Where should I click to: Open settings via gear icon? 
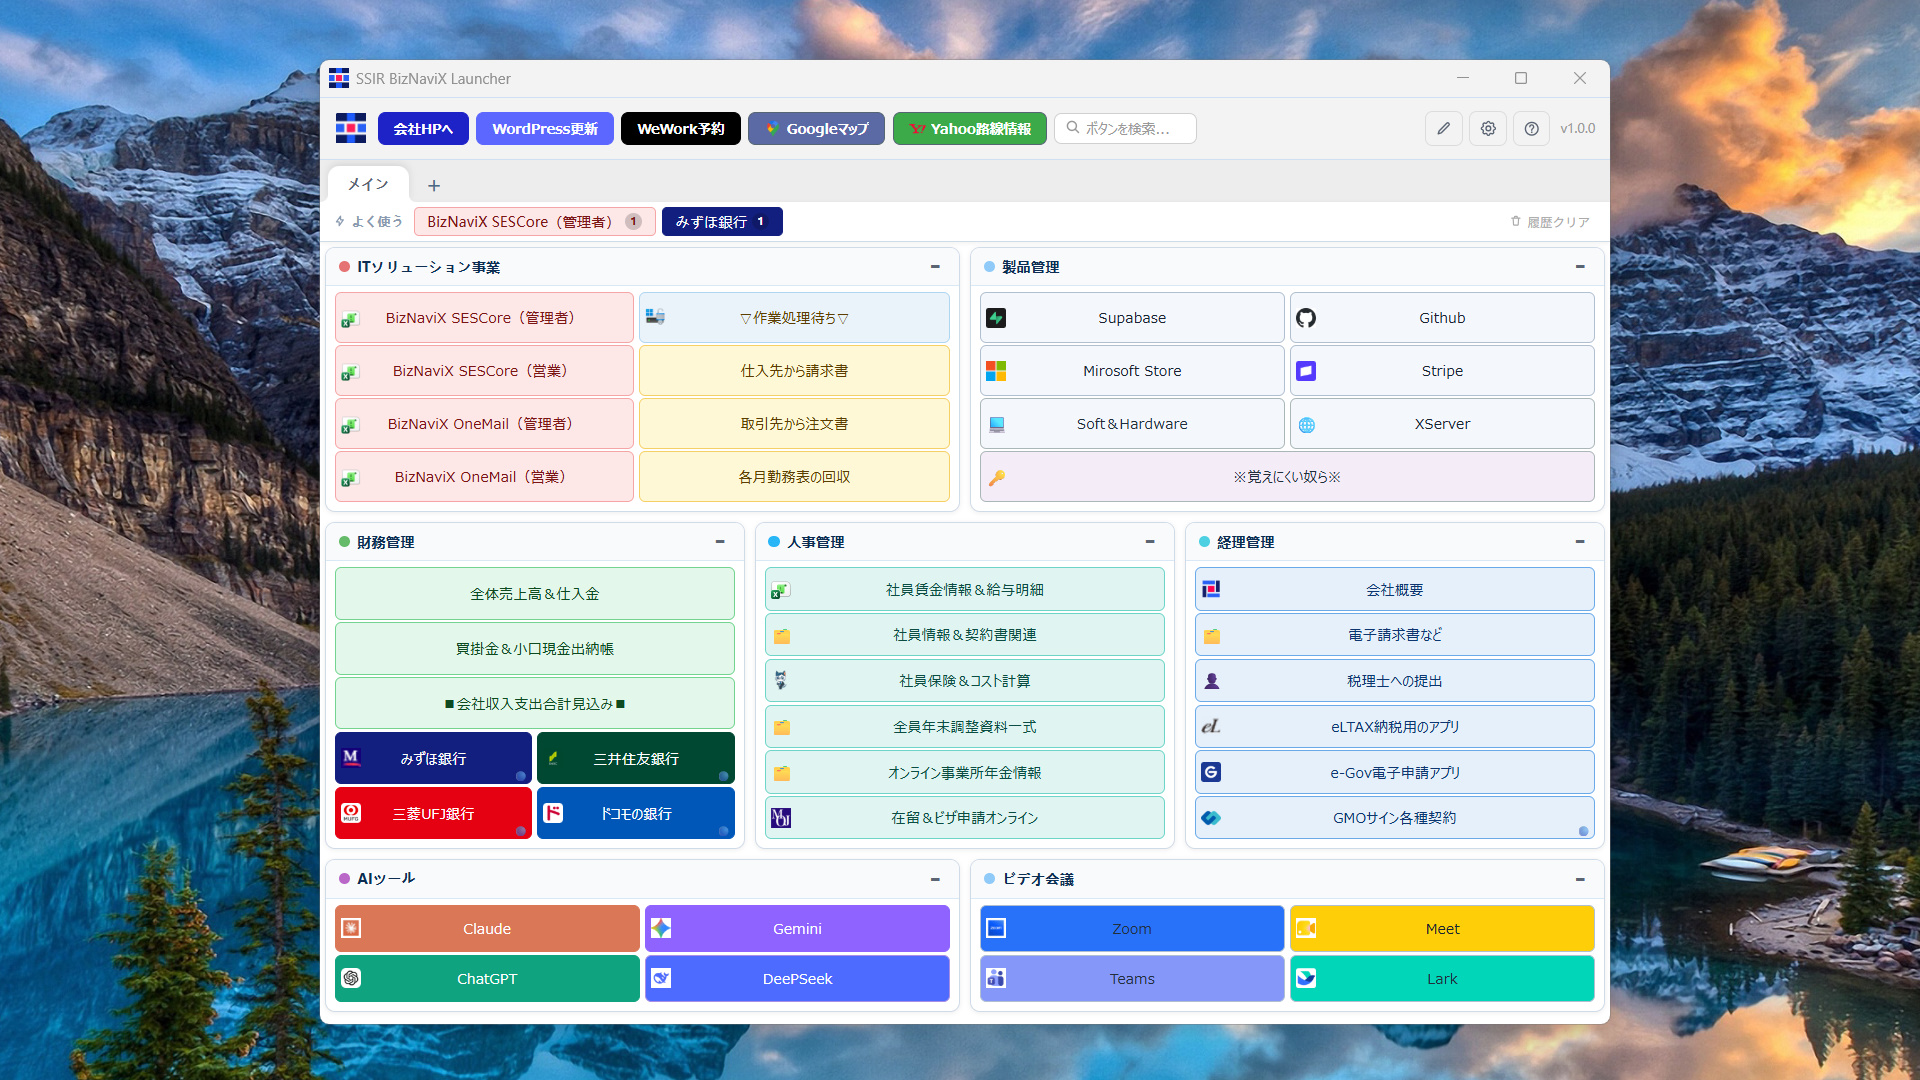pyautogui.click(x=1488, y=128)
